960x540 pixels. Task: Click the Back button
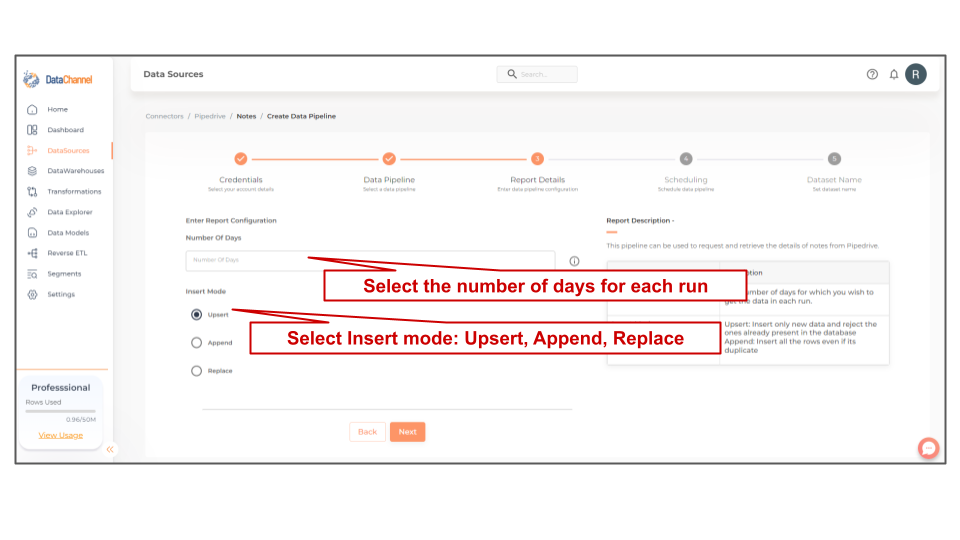(367, 432)
